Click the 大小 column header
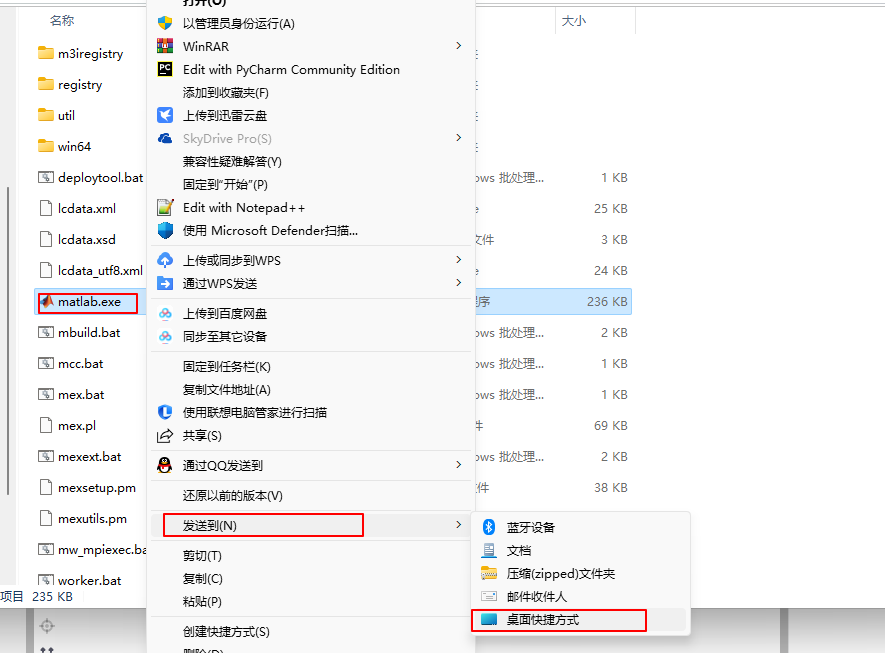The width and height of the screenshot is (885, 653). [x=574, y=21]
